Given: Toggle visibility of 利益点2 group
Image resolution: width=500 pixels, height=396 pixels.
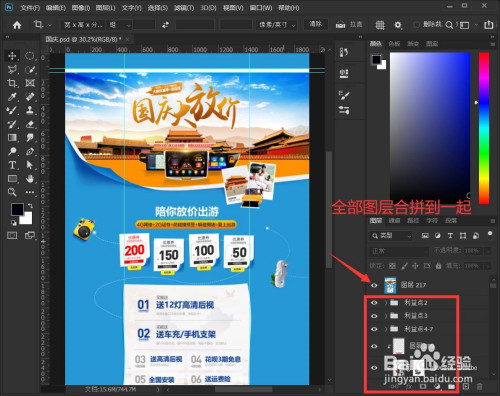Looking at the screenshot, I should [374, 303].
